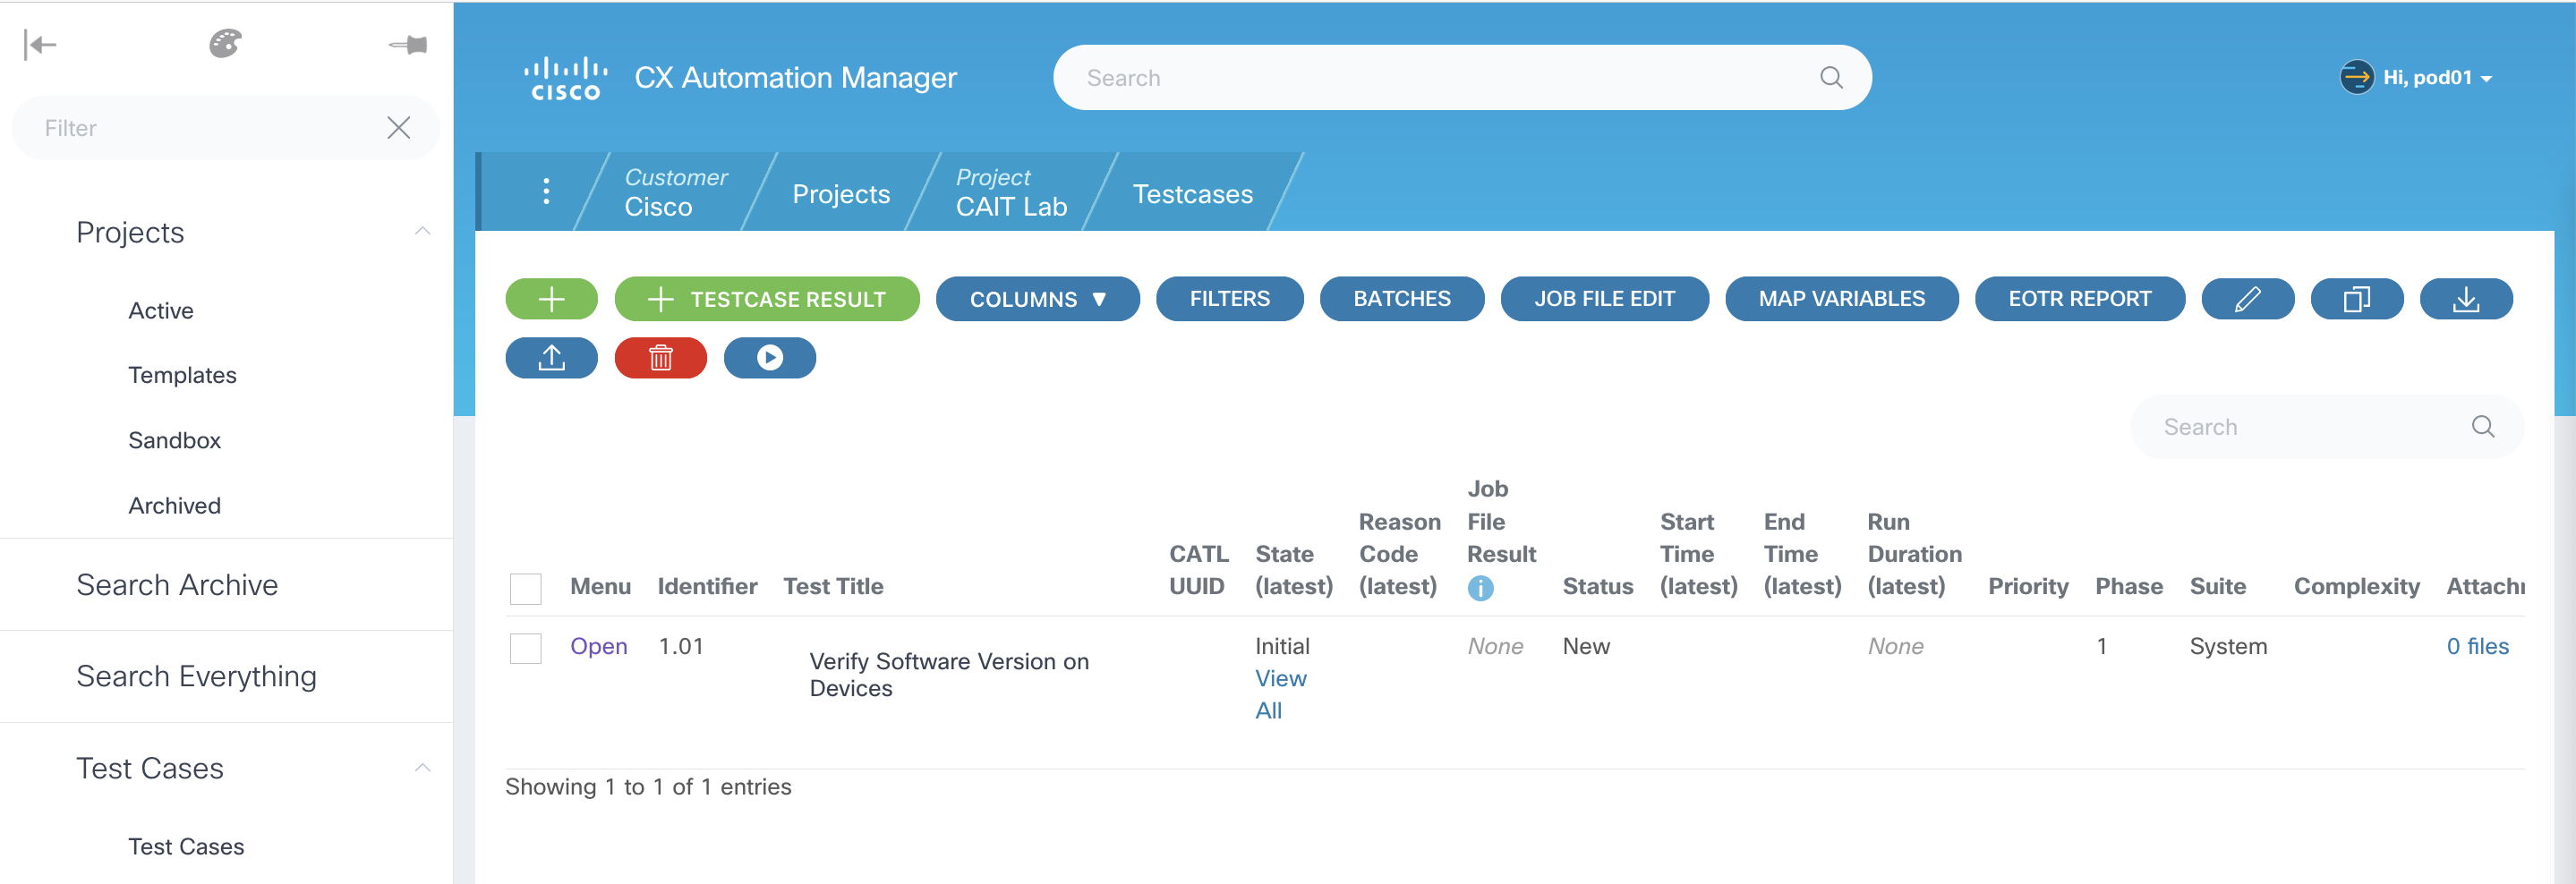Click the copy/duplicate icon button
Viewport: 2576px width, 884px height.
[x=2355, y=299]
